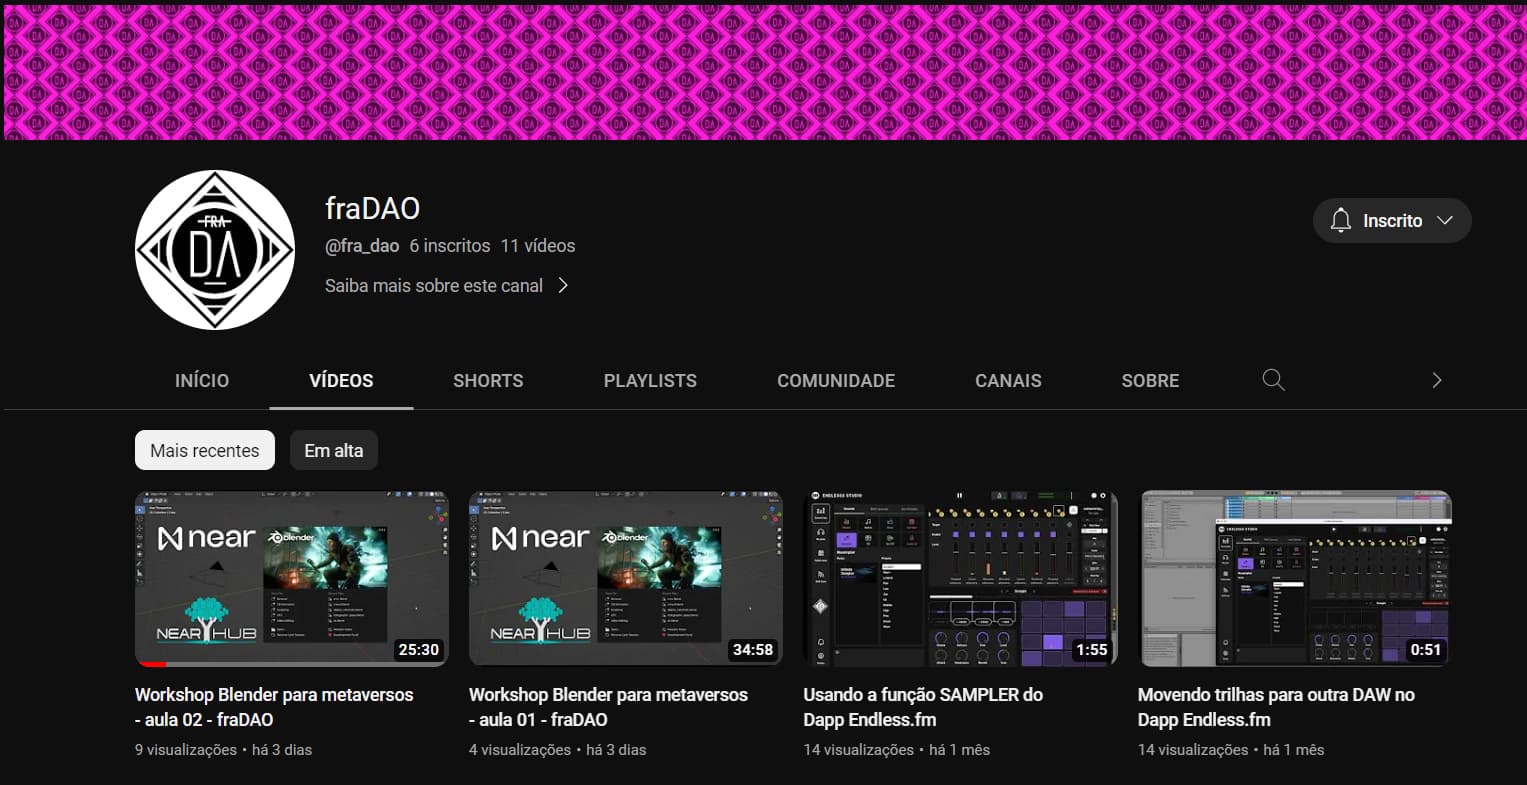Image resolution: width=1527 pixels, height=785 pixels.
Task: Click red watch progress bar on aula 02
Action: [151, 664]
